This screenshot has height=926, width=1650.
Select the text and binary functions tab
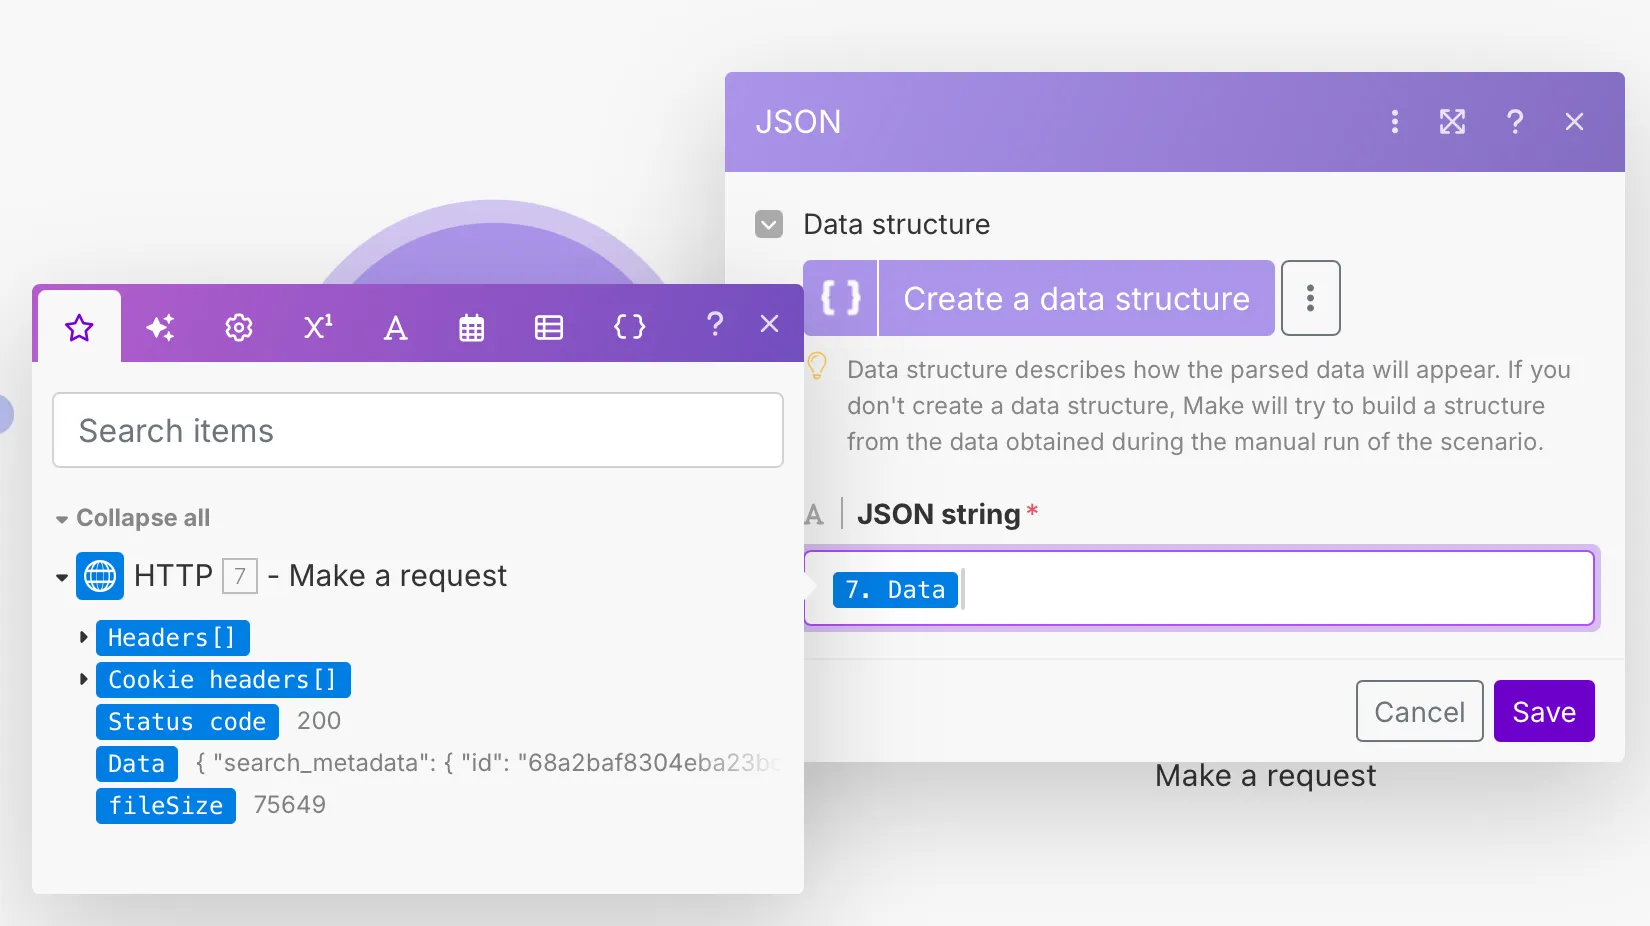pyautogui.click(x=395, y=327)
